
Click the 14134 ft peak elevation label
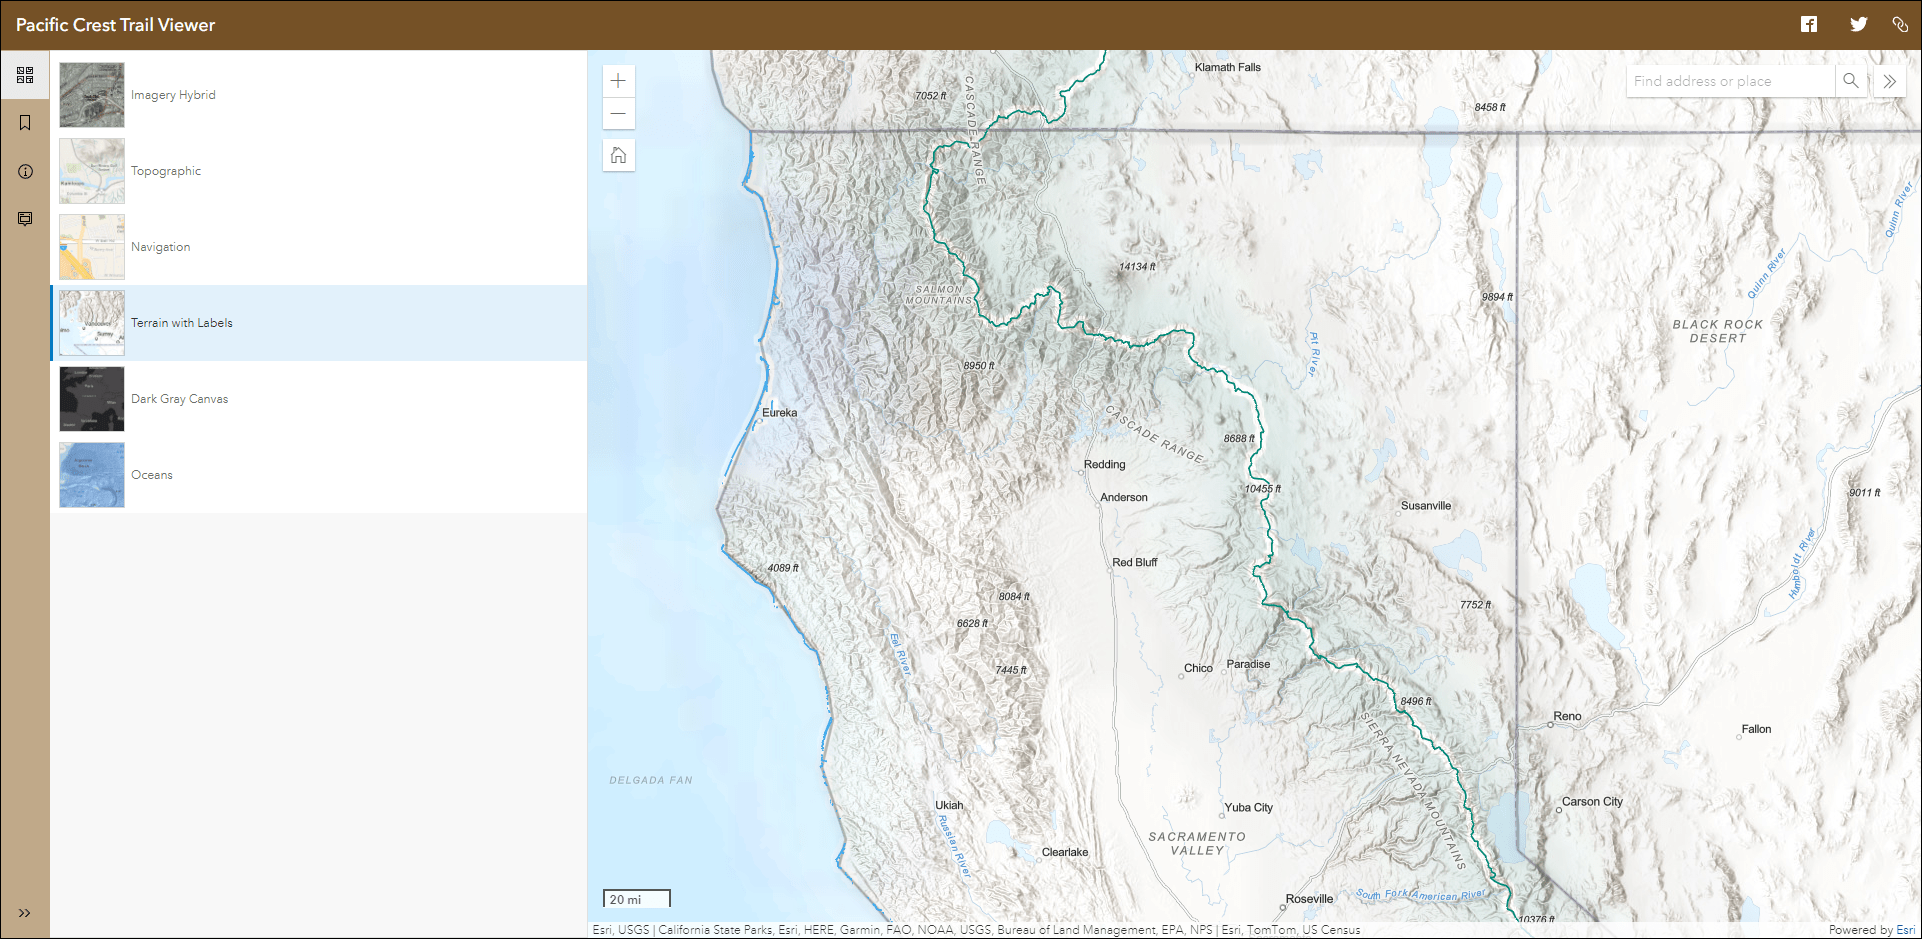[1137, 267]
